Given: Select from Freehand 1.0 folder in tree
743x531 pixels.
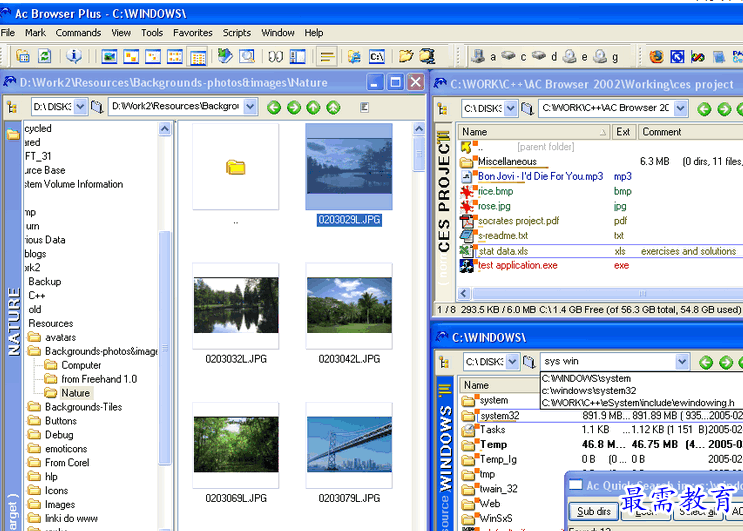Looking at the screenshot, I should tap(99, 379).
